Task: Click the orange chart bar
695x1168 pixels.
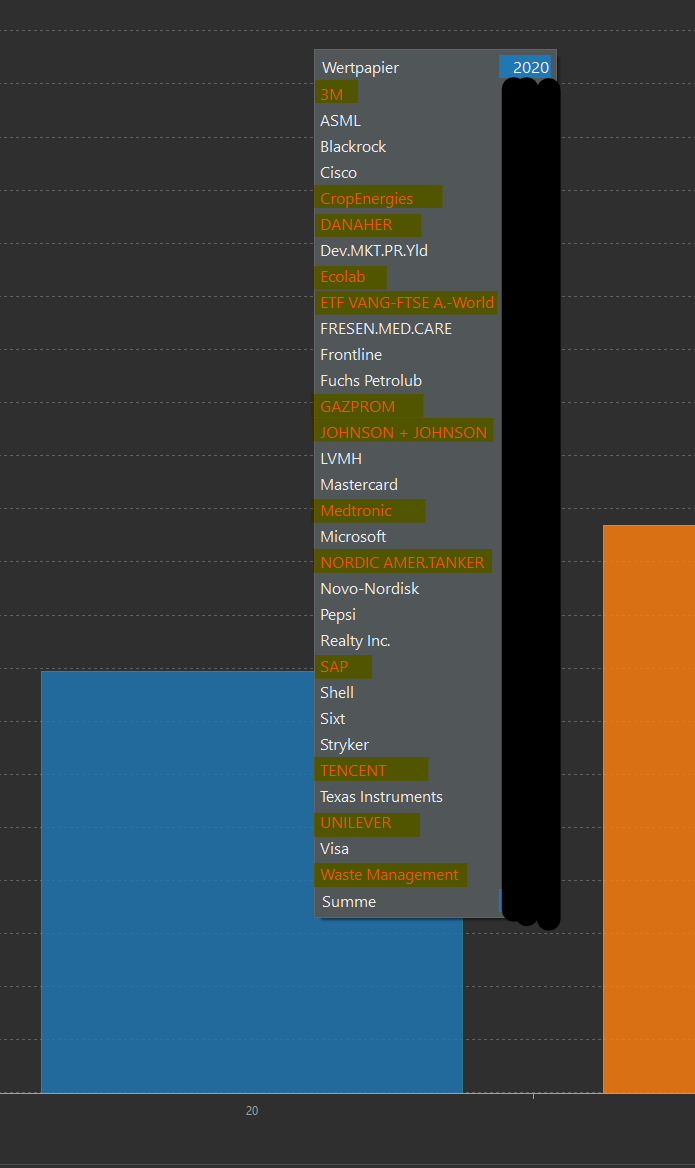Action: click(649, 809)
